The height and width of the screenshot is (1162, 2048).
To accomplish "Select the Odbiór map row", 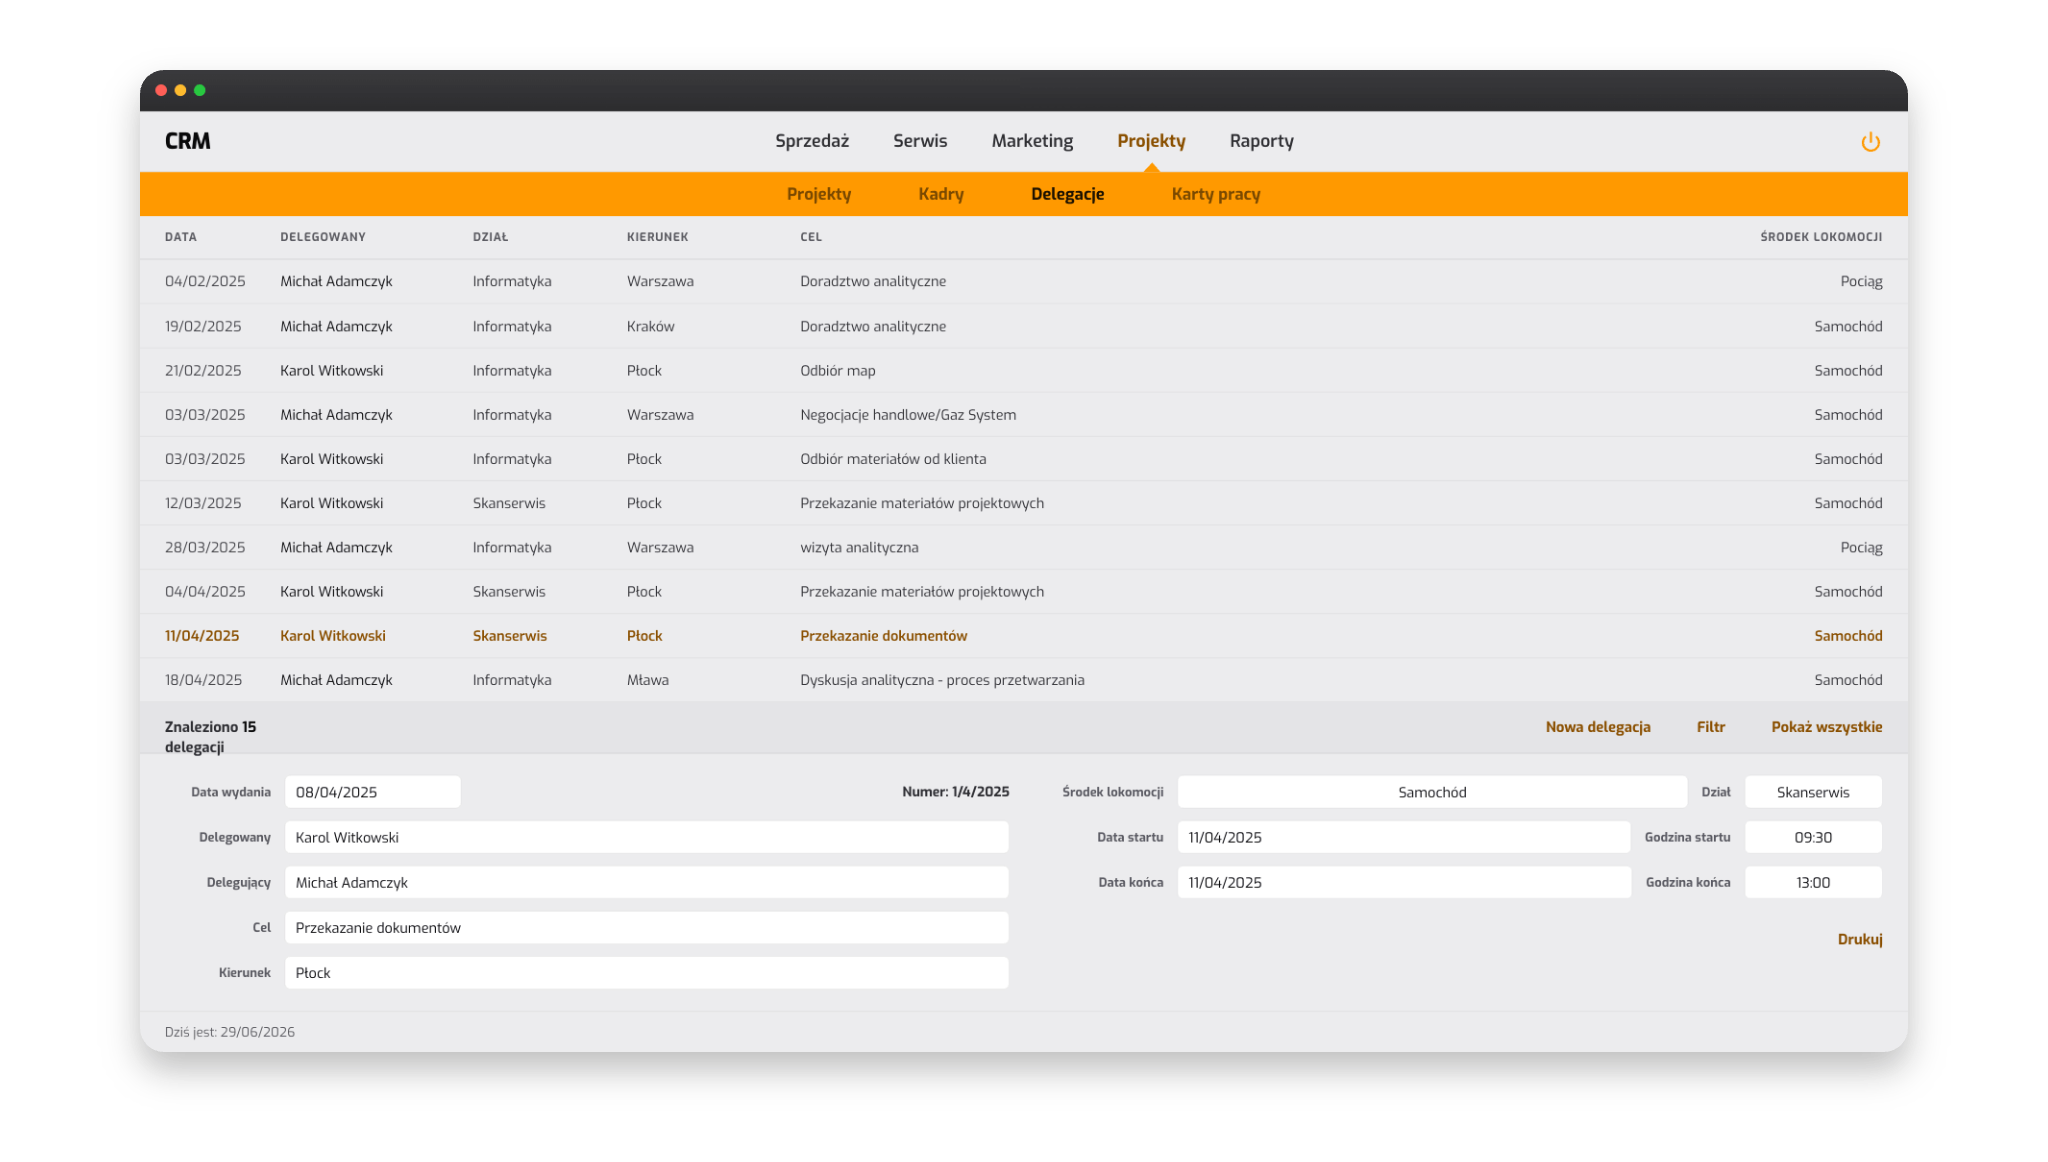I will (1023, 370).
